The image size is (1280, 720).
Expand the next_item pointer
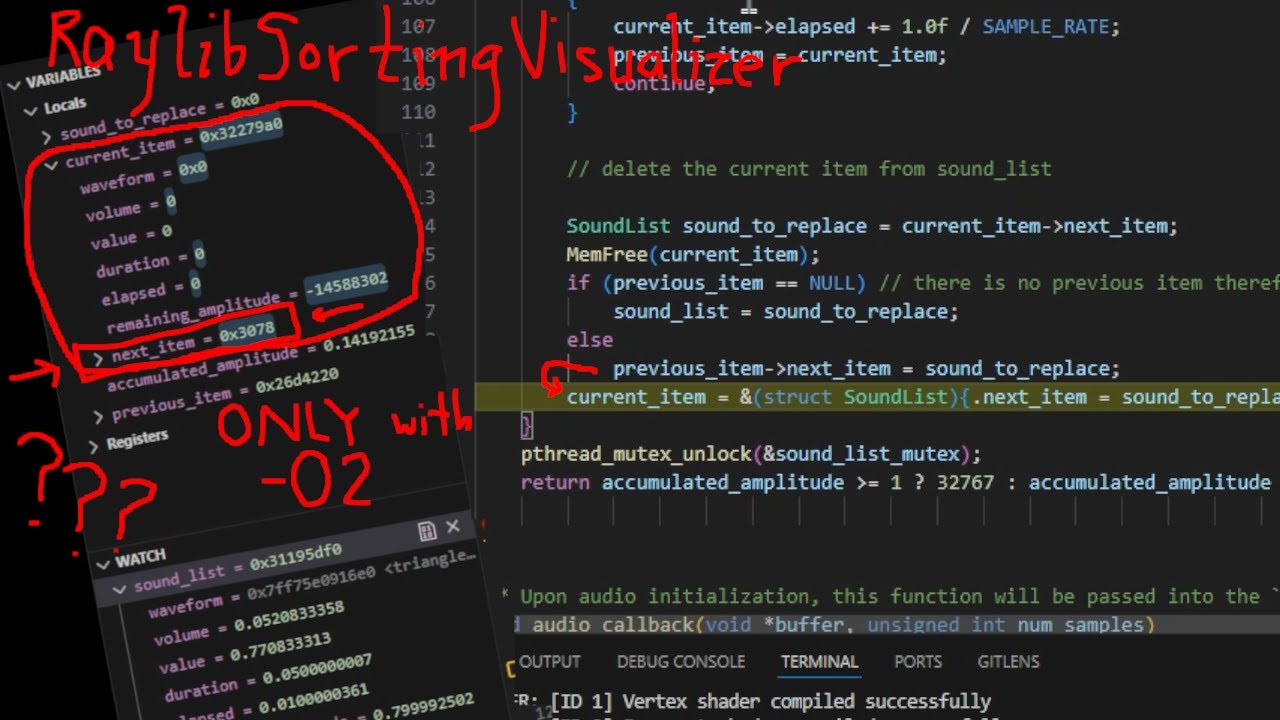pyautogui.click(x=98, y=358)
